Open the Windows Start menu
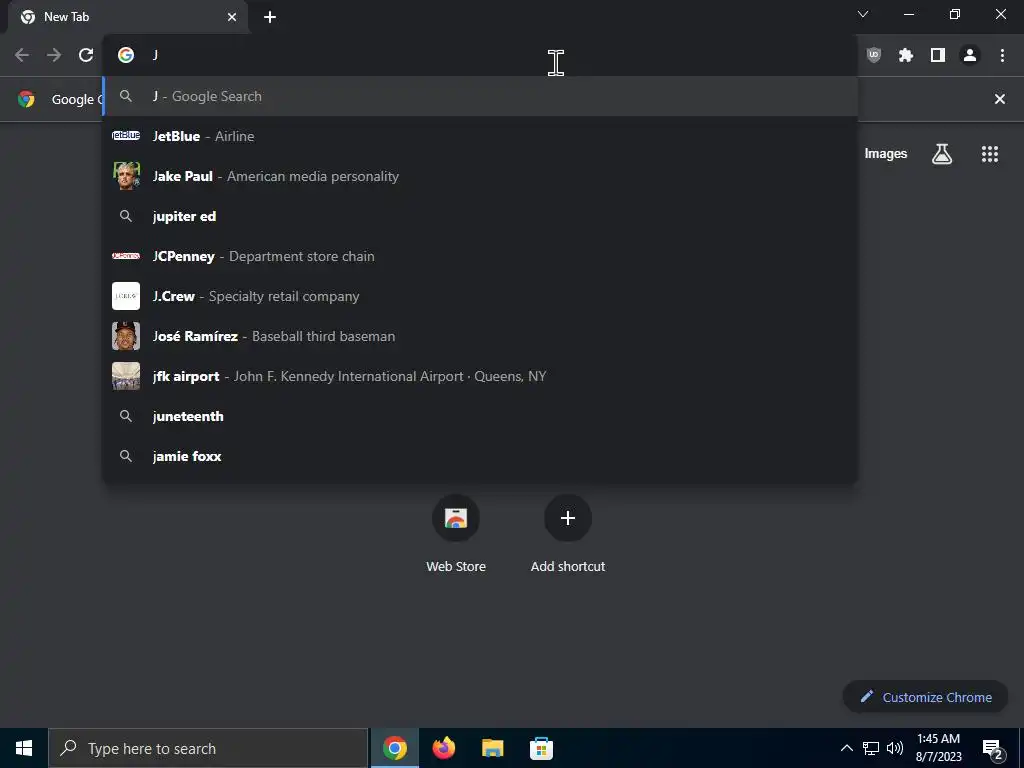Viewport: 1024px width, 768px height. [24, 748]
